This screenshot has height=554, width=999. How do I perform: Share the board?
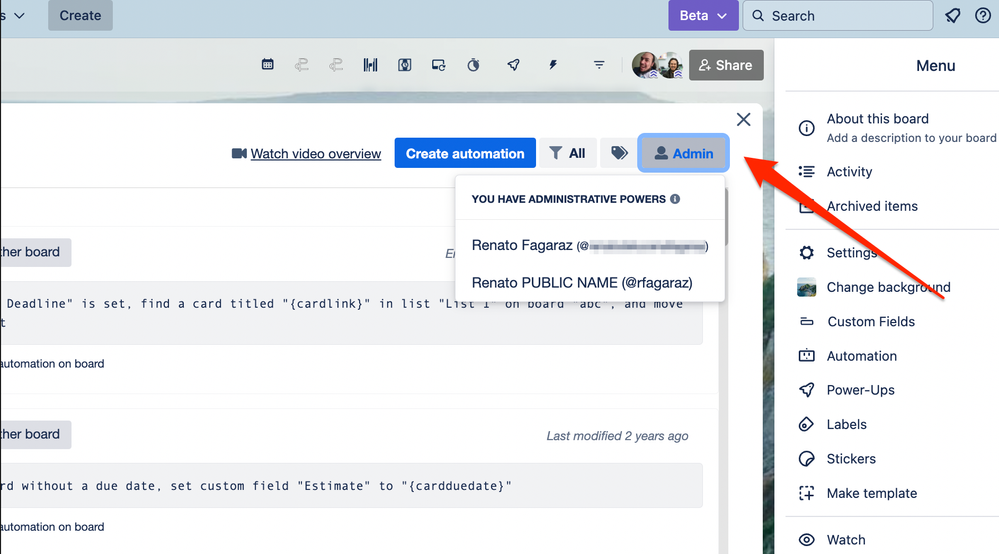click(x=726, y=65)
